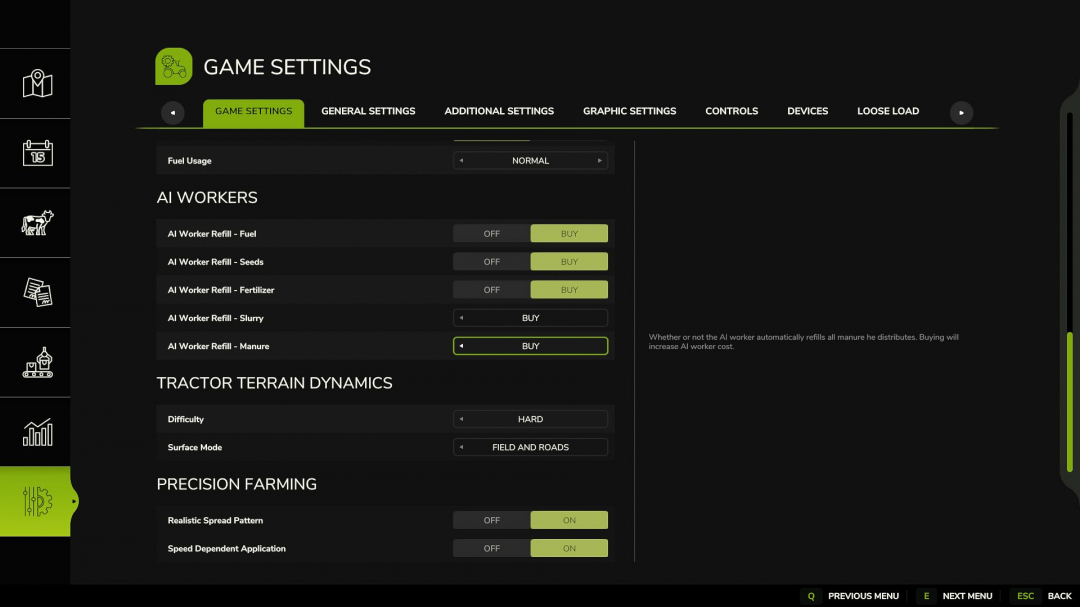Switch to the Game Settings tab
The width and height of the screenshot is (1080, 607).
click(253, 112)
